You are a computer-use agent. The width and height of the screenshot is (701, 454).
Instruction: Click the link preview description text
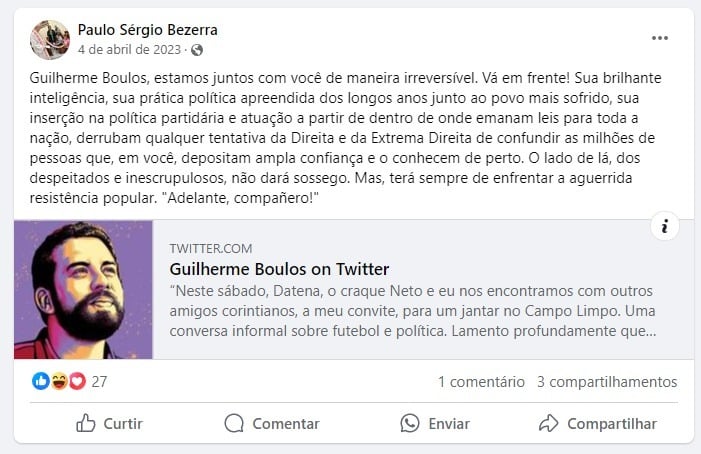(413, 310)
